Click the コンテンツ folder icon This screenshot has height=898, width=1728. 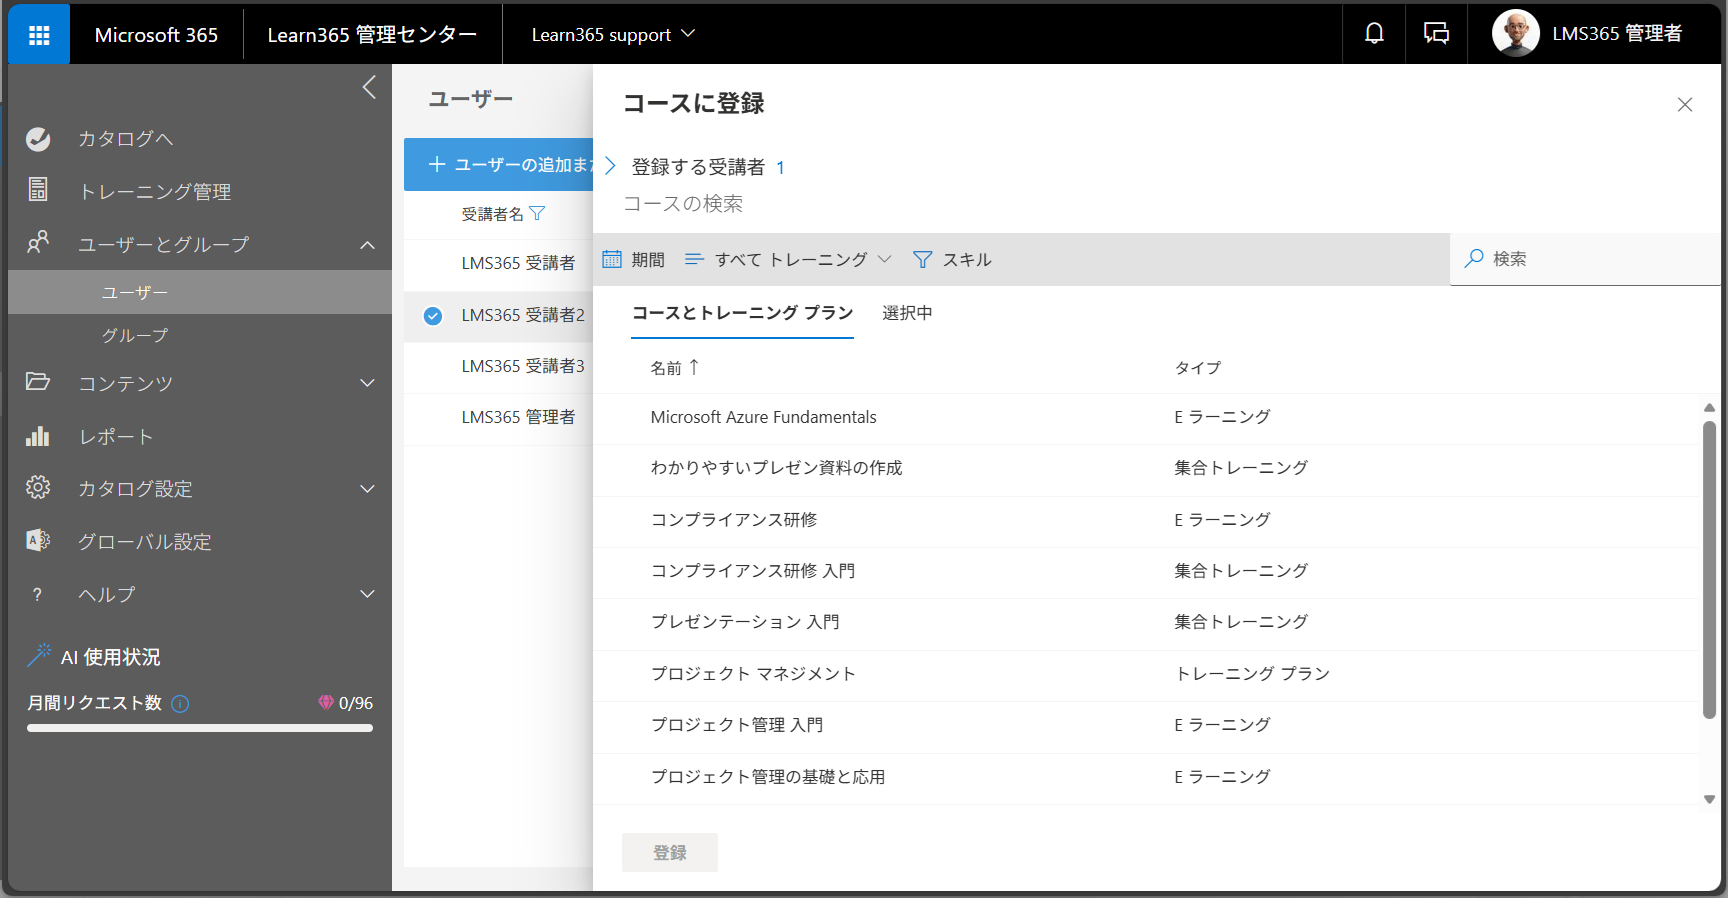(x=38, y=382)
